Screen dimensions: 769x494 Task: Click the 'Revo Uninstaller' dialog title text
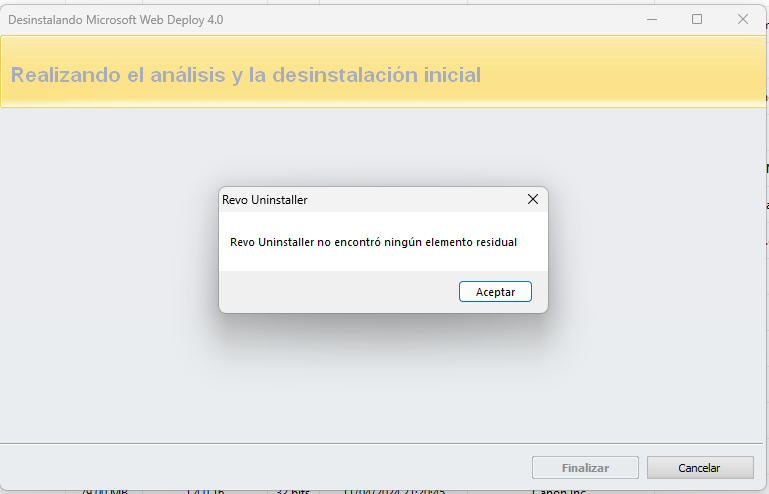(x=265, y=200)
